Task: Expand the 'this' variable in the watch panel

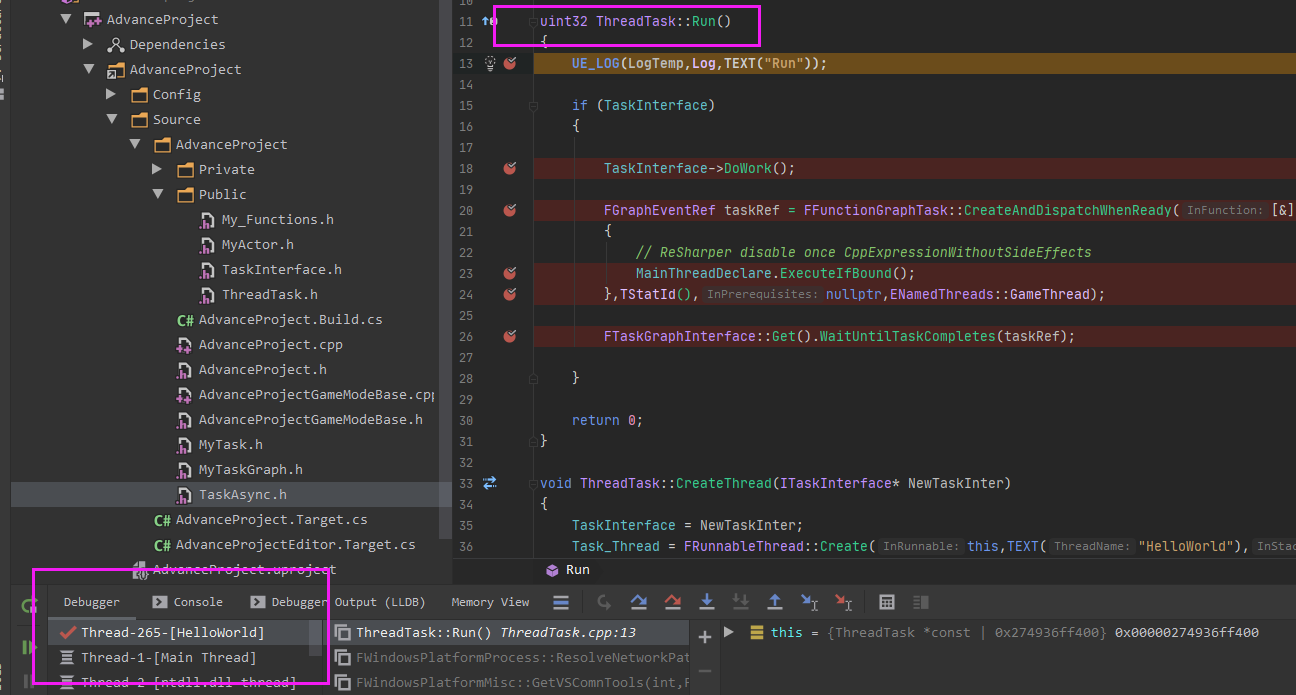Action: 729,632
